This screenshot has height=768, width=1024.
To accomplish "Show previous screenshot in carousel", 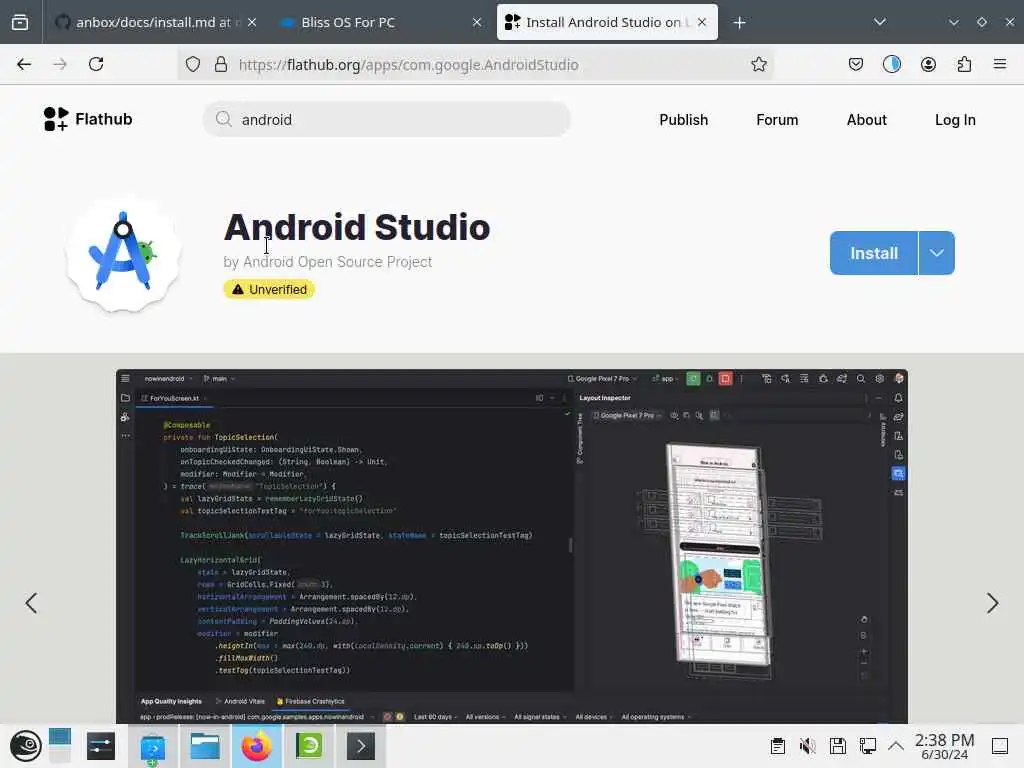I will [31, 603].
